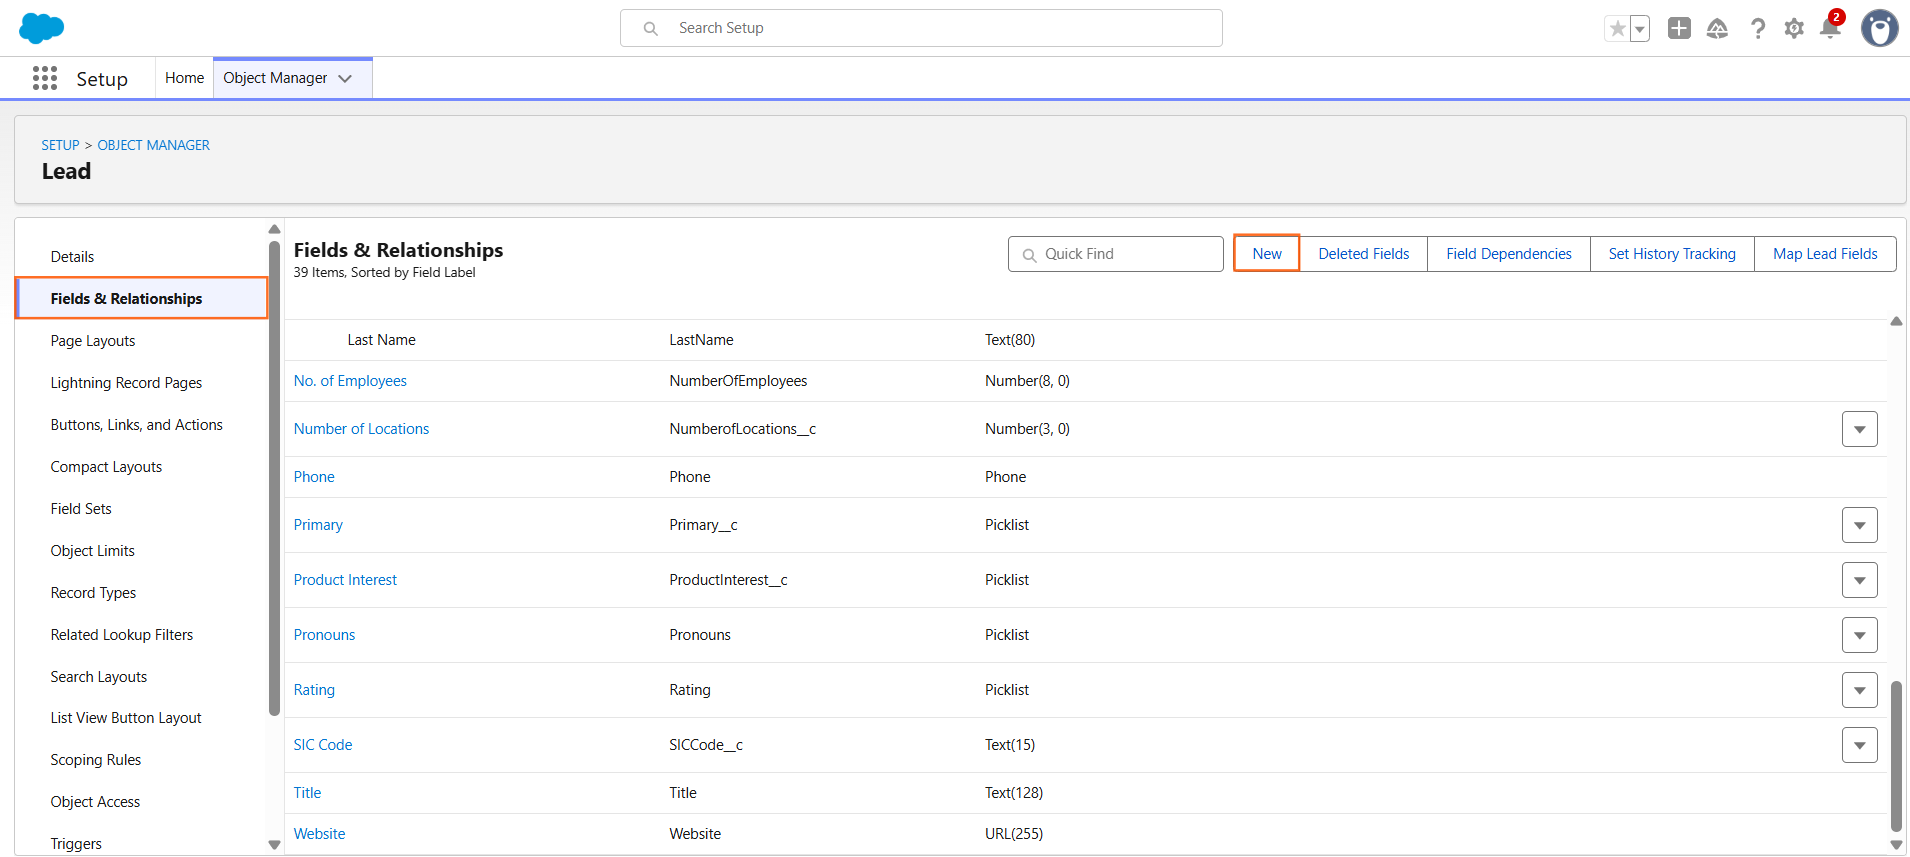Image resolution: width=1910 pixels, height=857 pixels.
Task: Click Set History Tracking
Action: click(1672, 254)
